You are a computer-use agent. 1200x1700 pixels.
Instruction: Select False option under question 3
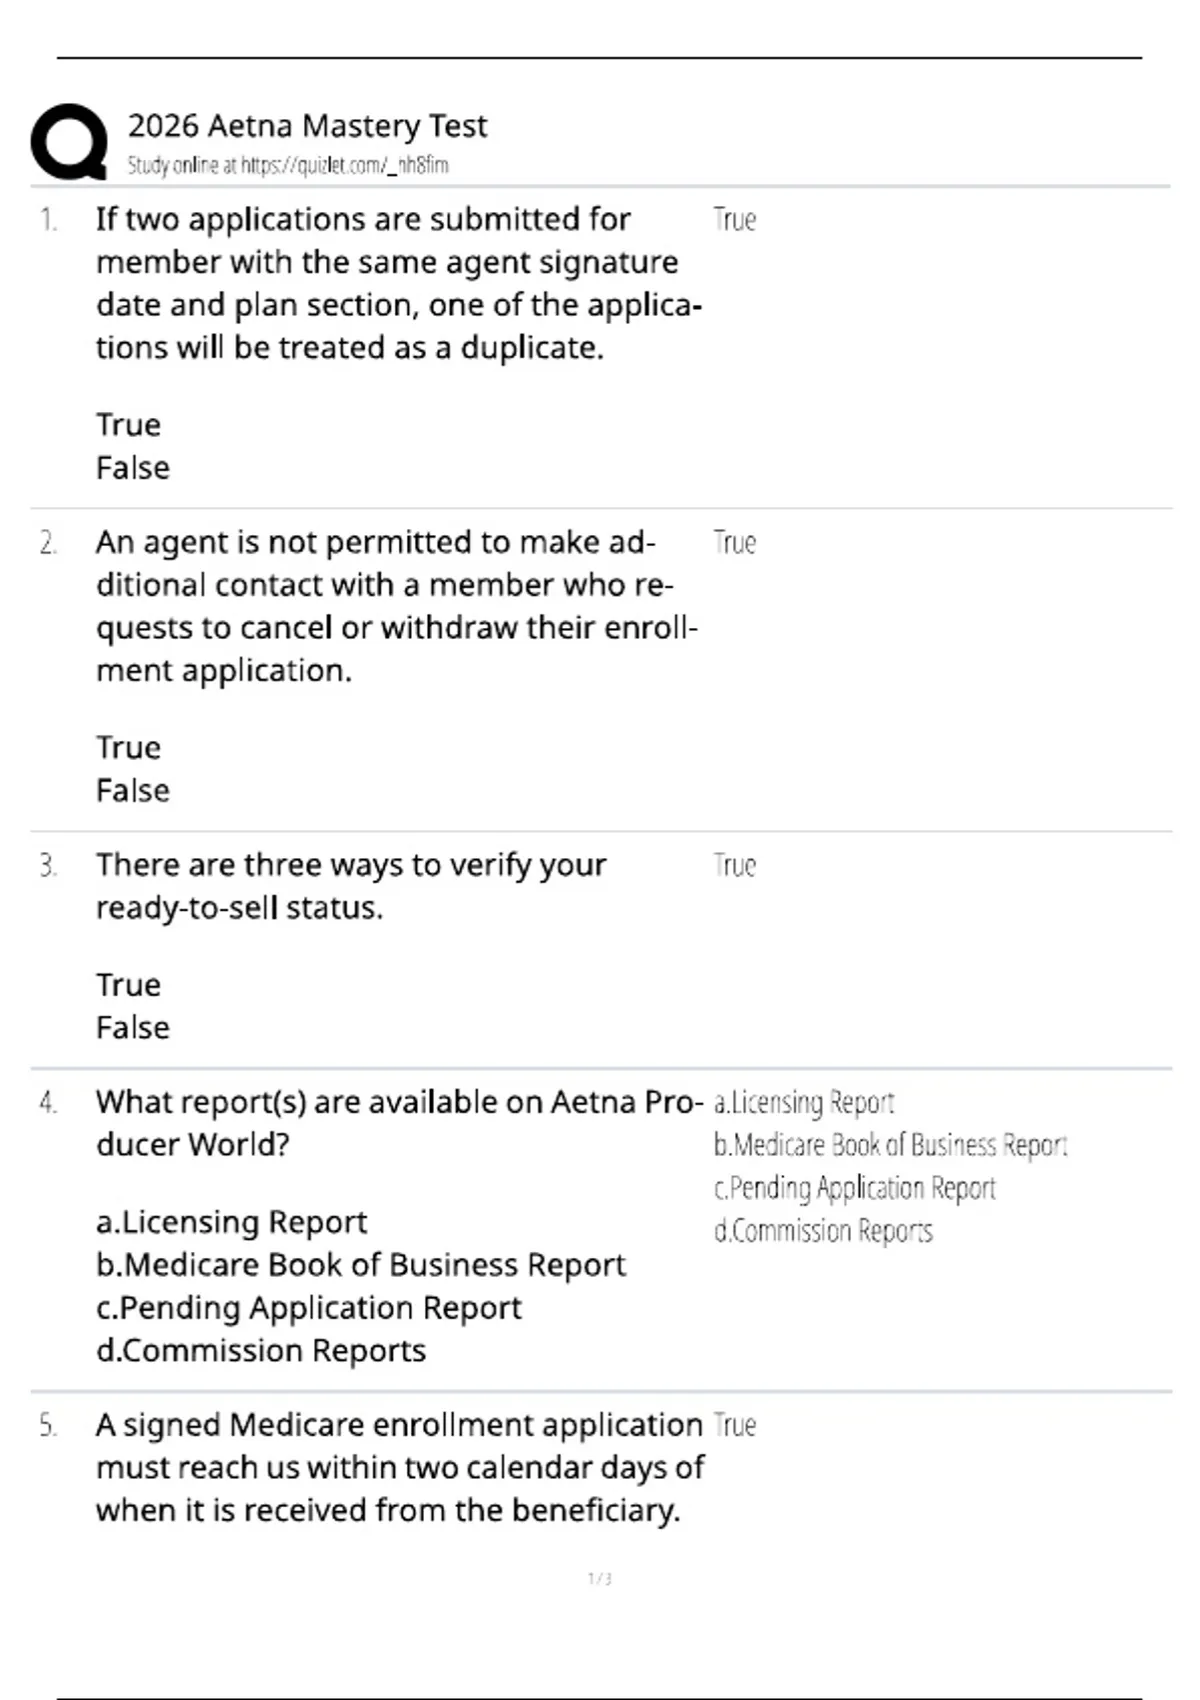(x=133, y=1028)
